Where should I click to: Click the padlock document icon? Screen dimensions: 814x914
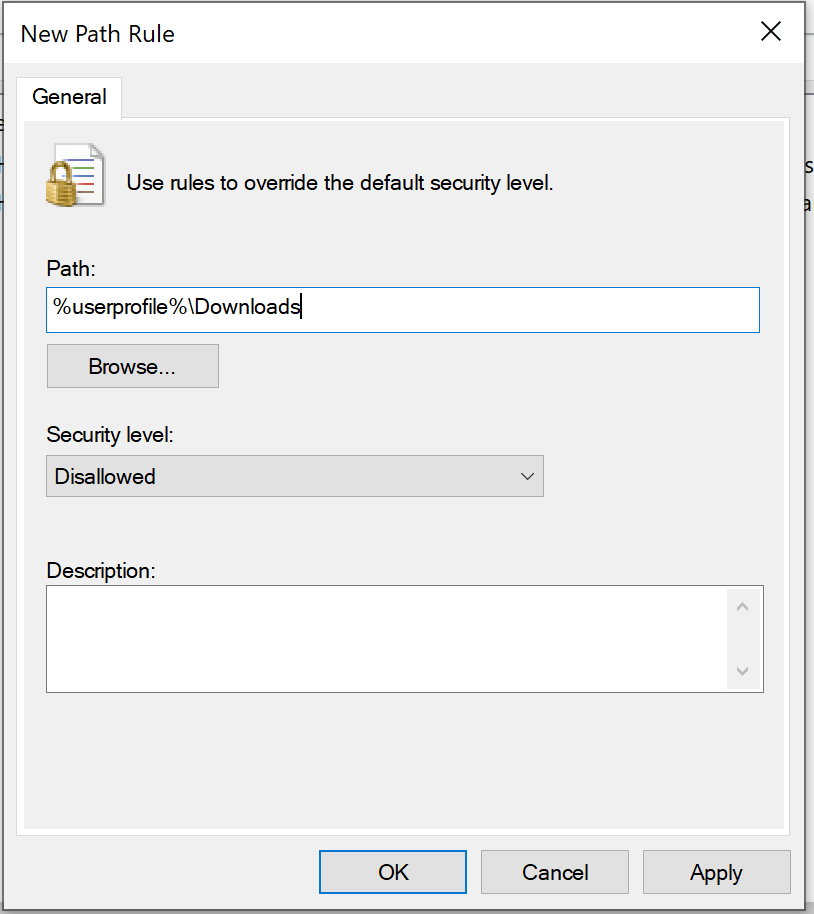[75, 177]
